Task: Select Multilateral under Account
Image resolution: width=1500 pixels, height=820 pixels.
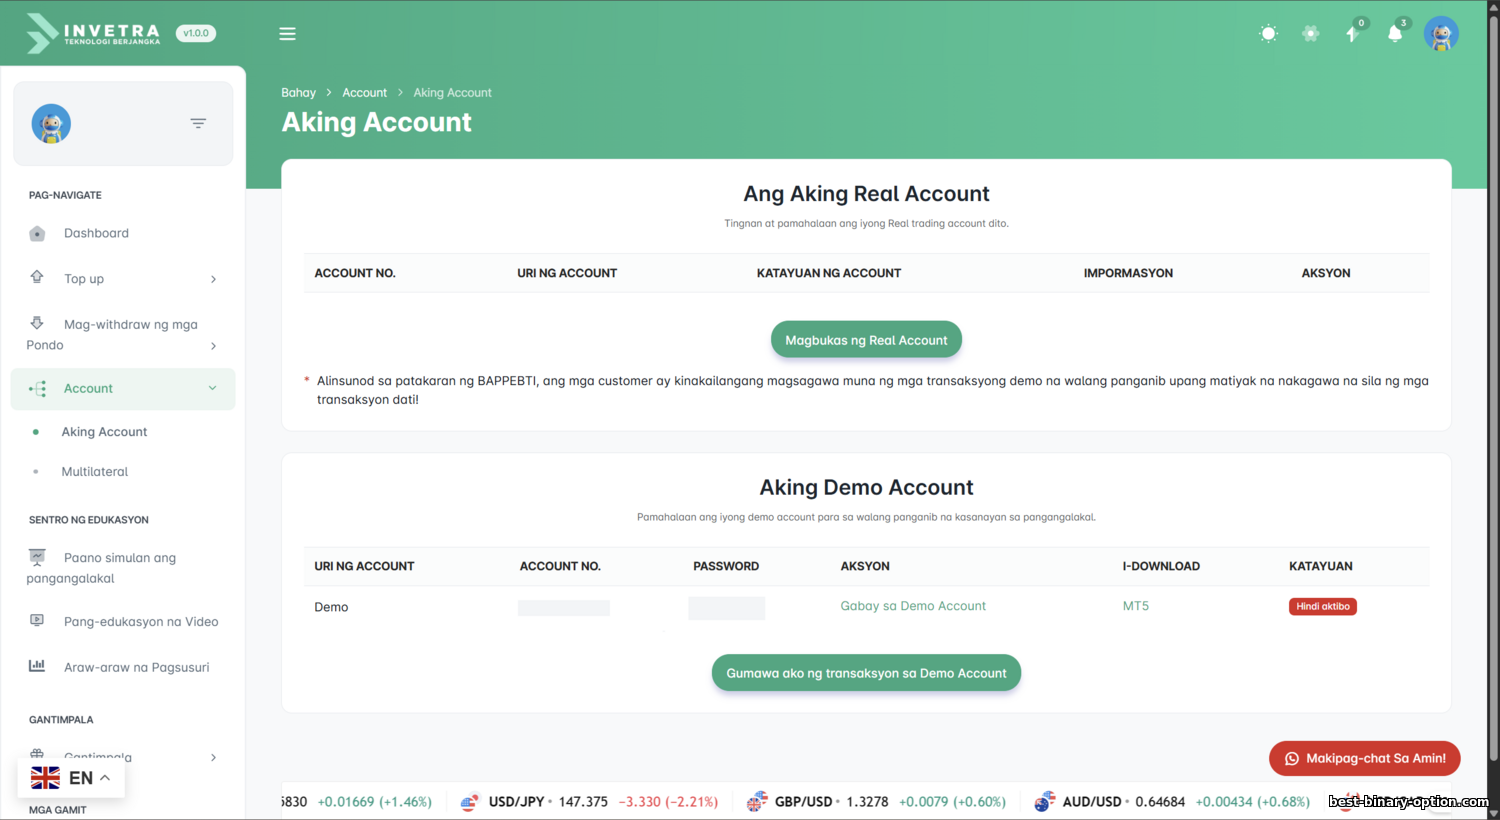Action: 95,472
